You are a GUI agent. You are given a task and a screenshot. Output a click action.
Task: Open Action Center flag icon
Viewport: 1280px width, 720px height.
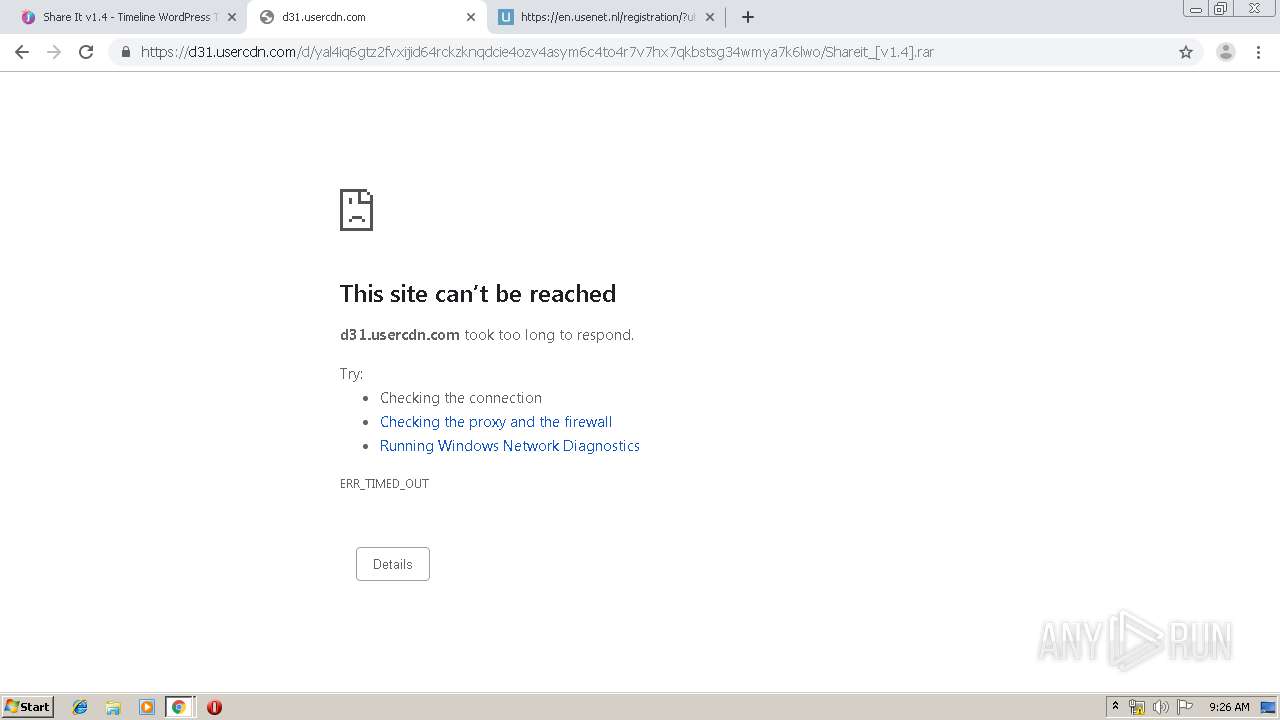pyautogui.click(x=1185, y=707)
